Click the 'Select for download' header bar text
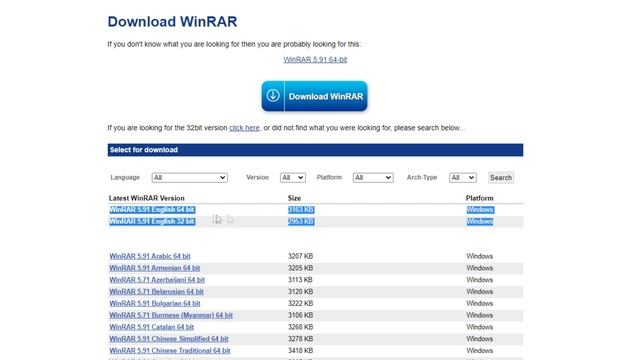 144,150
